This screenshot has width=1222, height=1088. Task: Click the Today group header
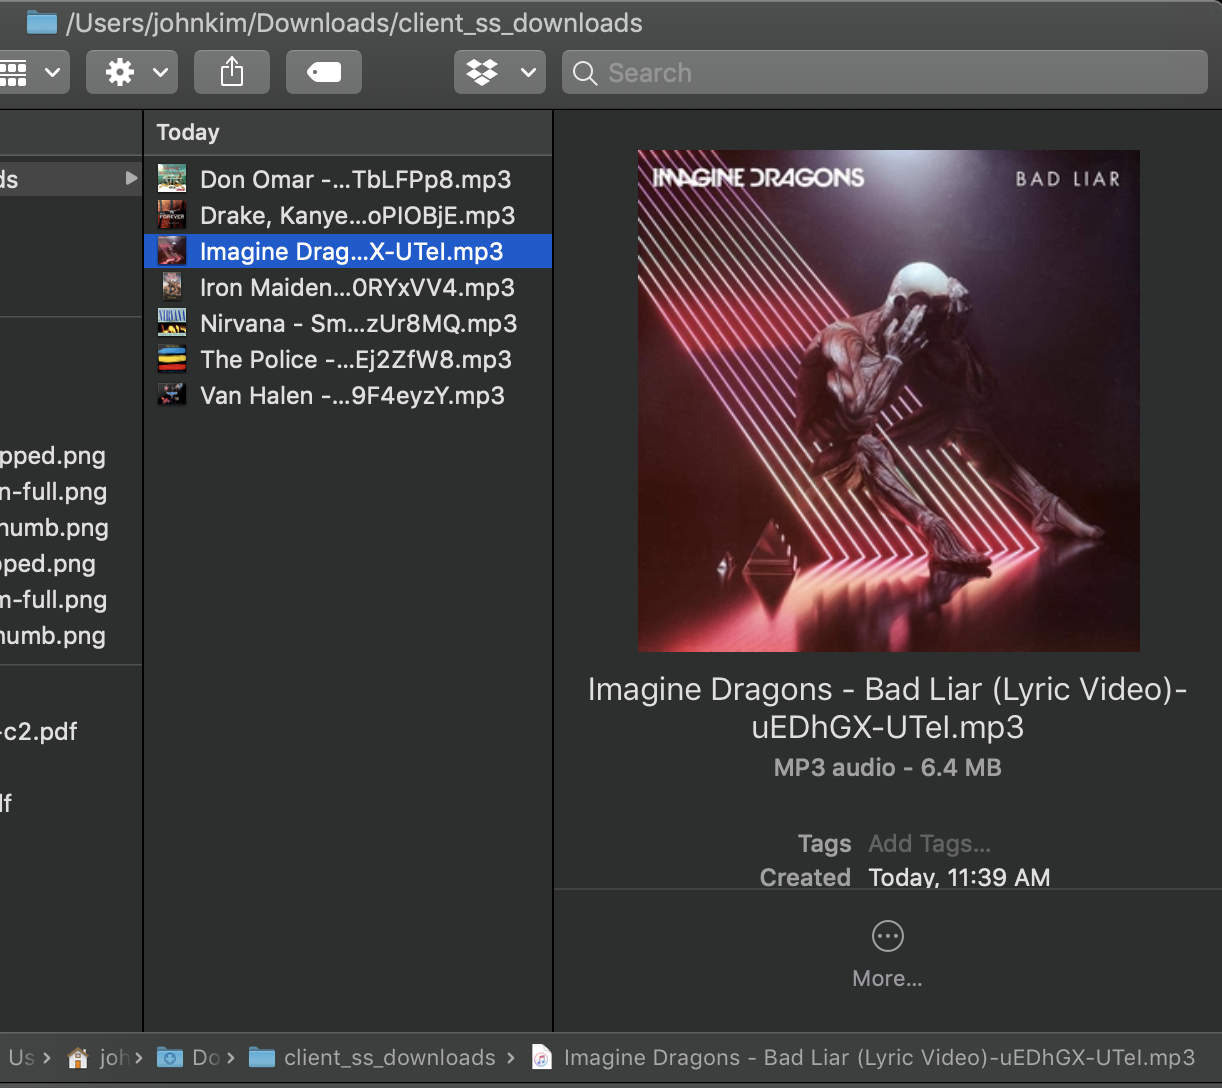[188, 132]
